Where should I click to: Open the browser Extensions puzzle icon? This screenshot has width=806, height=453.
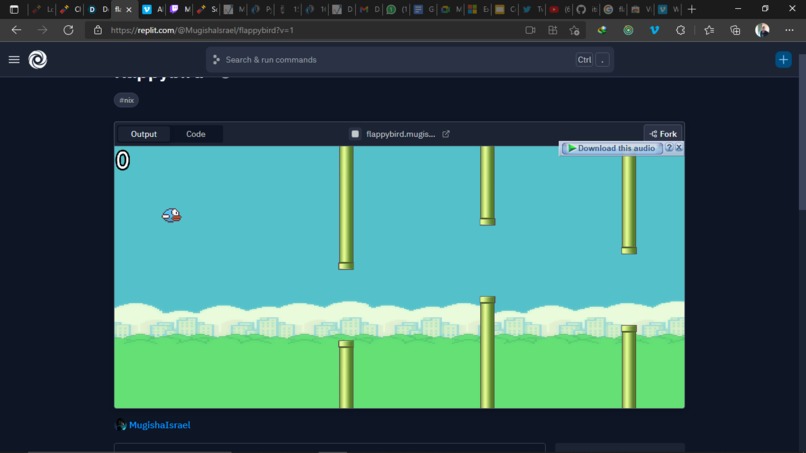(681, 30)
